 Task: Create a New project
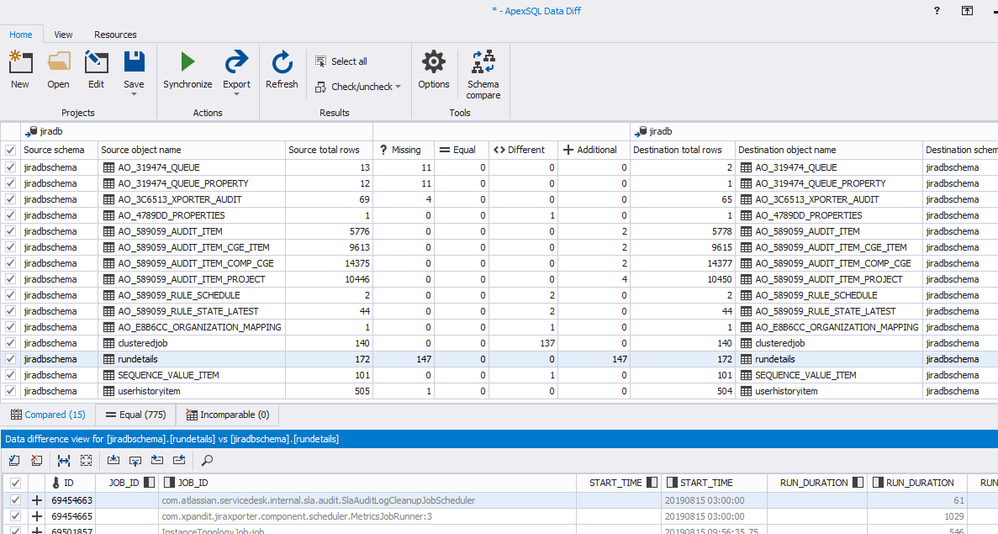click(x=20, y=70)
